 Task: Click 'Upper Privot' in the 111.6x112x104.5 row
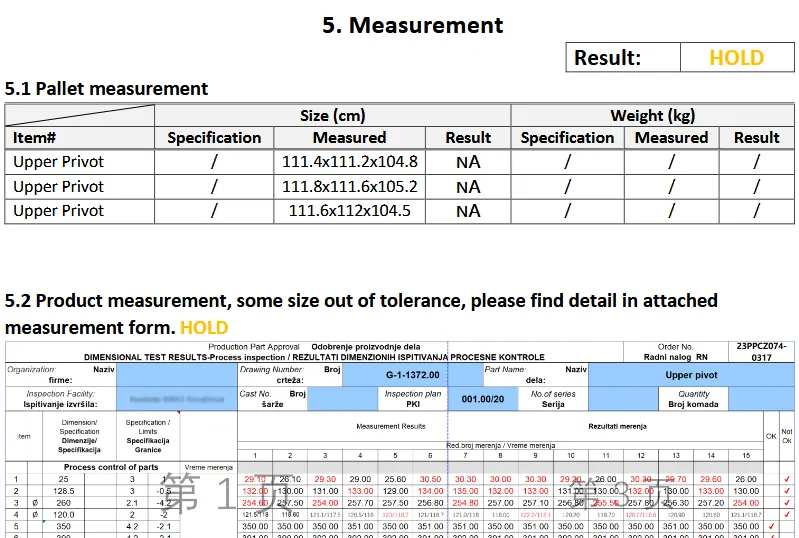point(58,211)
